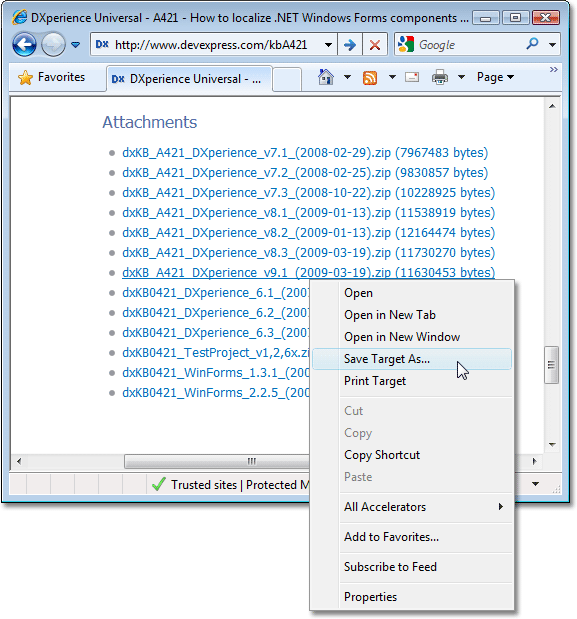Click the orange RSS feeds icon
The image size is (577, 619).
(x=370, y=78)
